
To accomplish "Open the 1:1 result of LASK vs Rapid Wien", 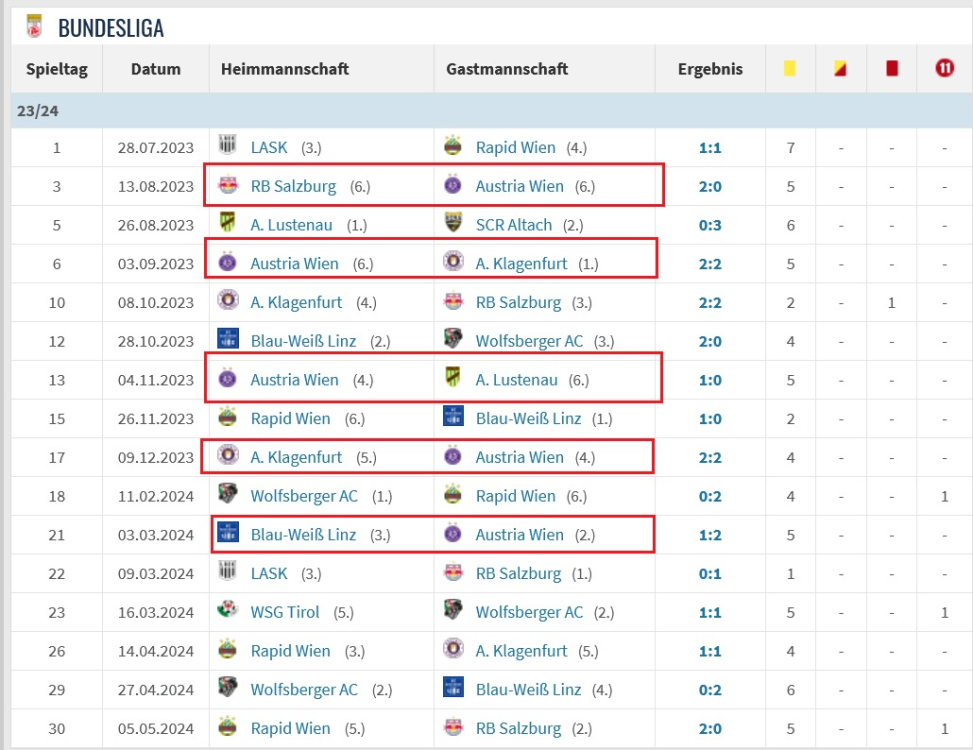I will [x=710, y=148].
